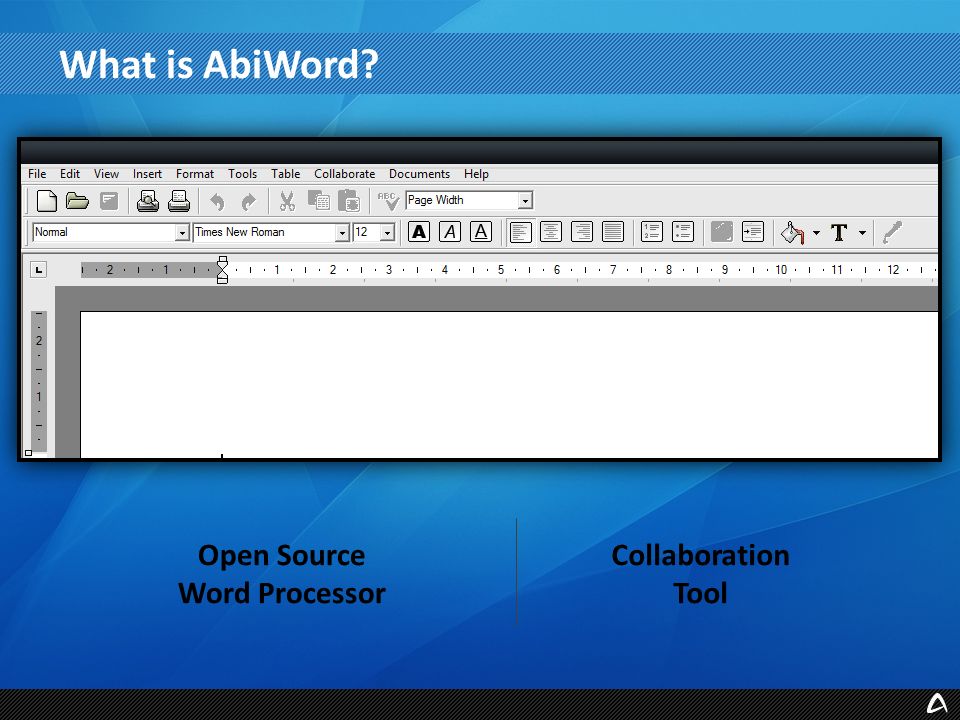
Task: Open the Documents menu
Action: click(419, 174)
